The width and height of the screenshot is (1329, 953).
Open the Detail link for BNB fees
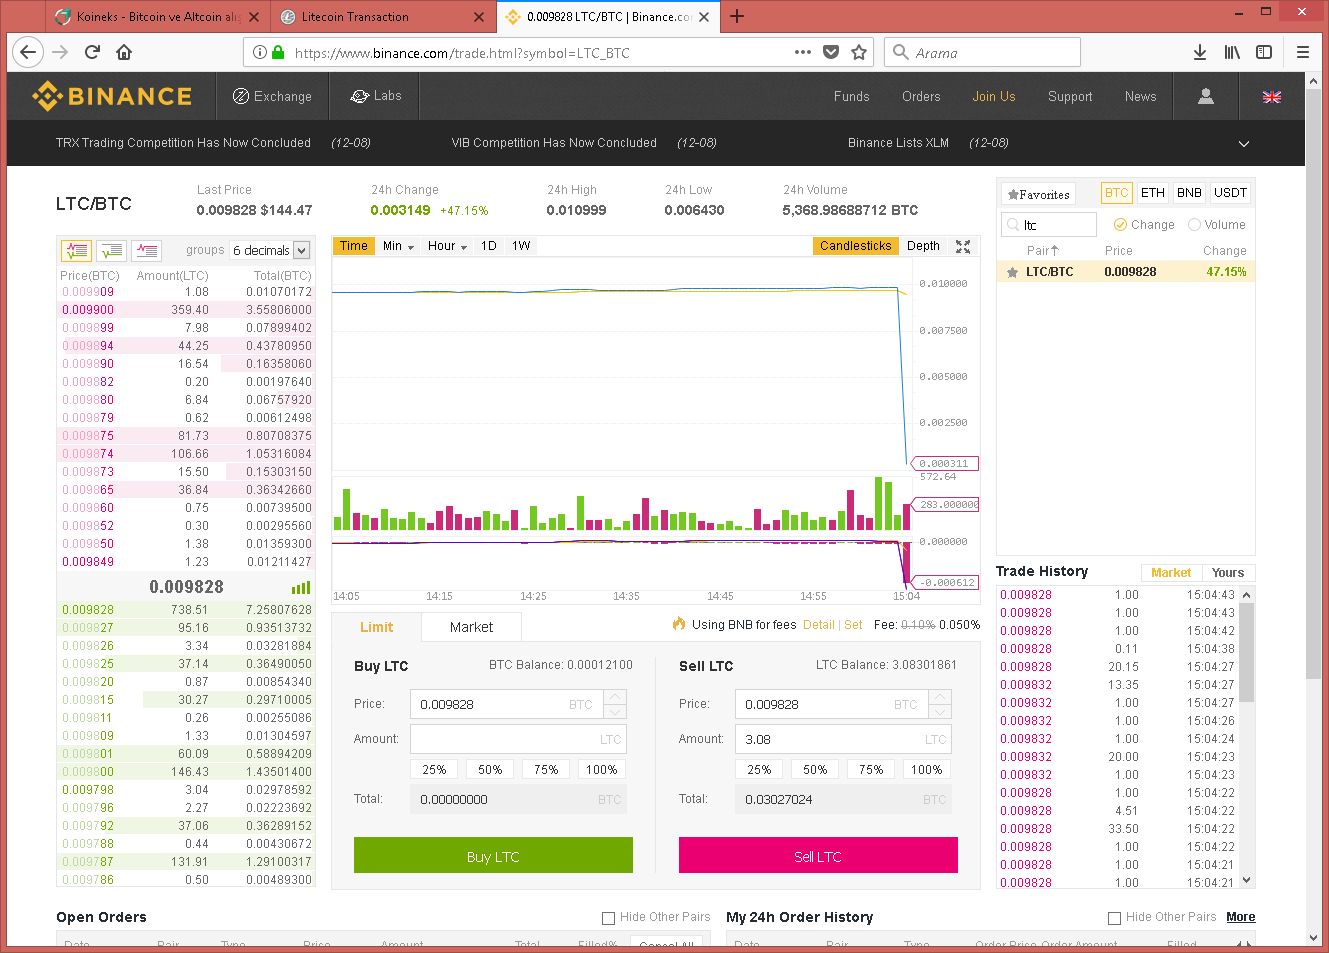click(818, 624)
